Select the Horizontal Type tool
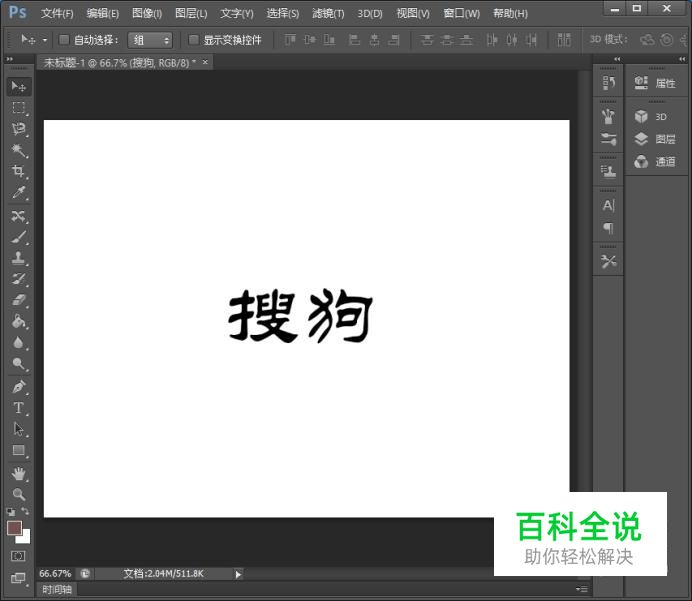Viewport: 692px width, 601px height. tap(19, 408)
